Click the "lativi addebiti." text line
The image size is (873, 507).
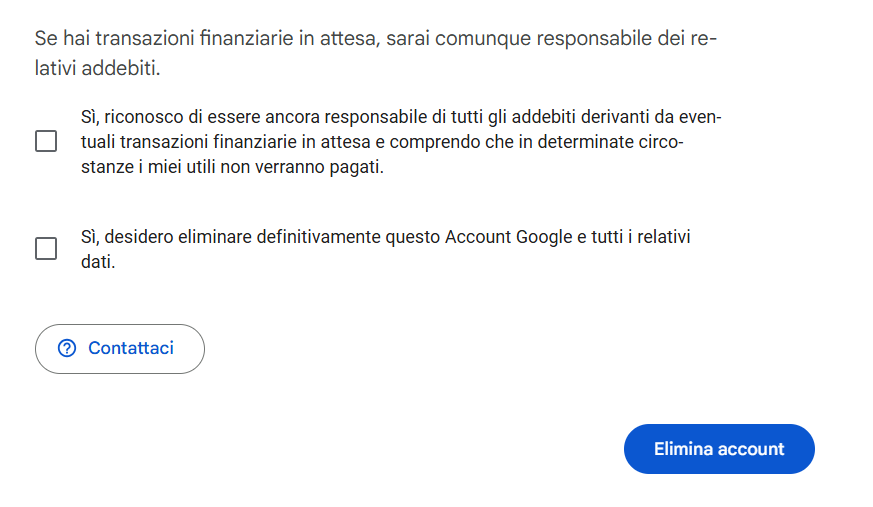[98, 68]
